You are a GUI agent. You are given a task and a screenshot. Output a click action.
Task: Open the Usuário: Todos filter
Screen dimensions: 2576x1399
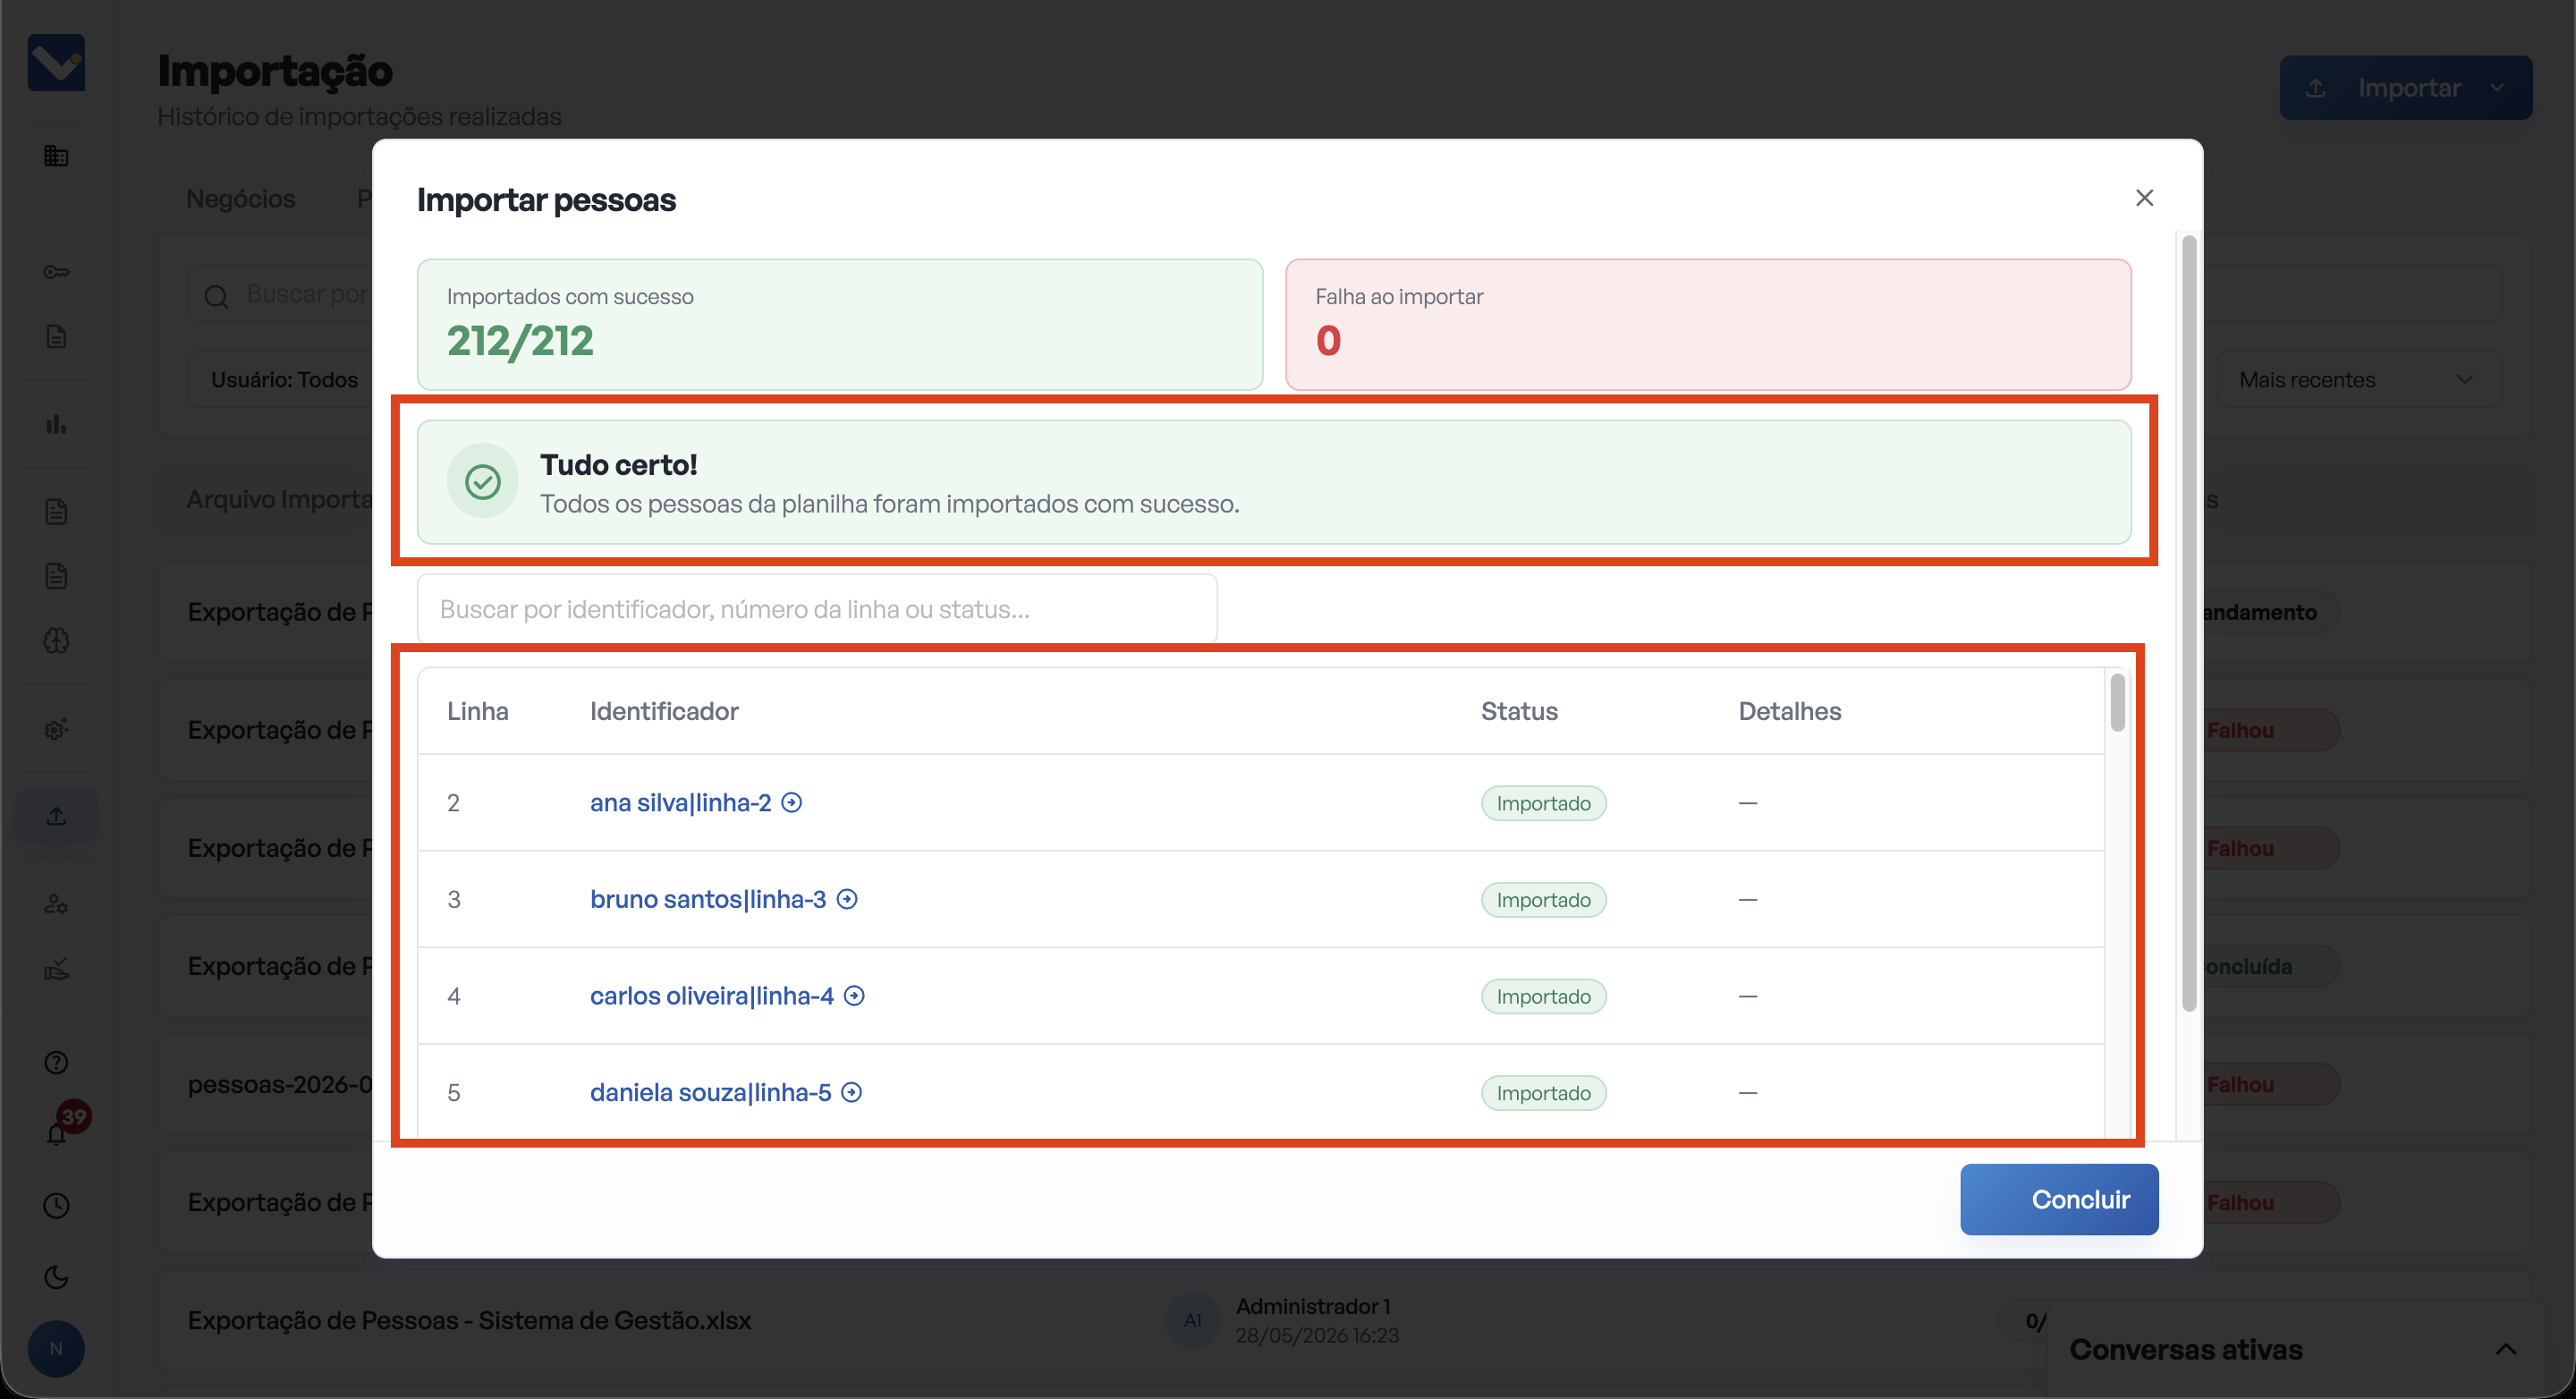point(284,380)
